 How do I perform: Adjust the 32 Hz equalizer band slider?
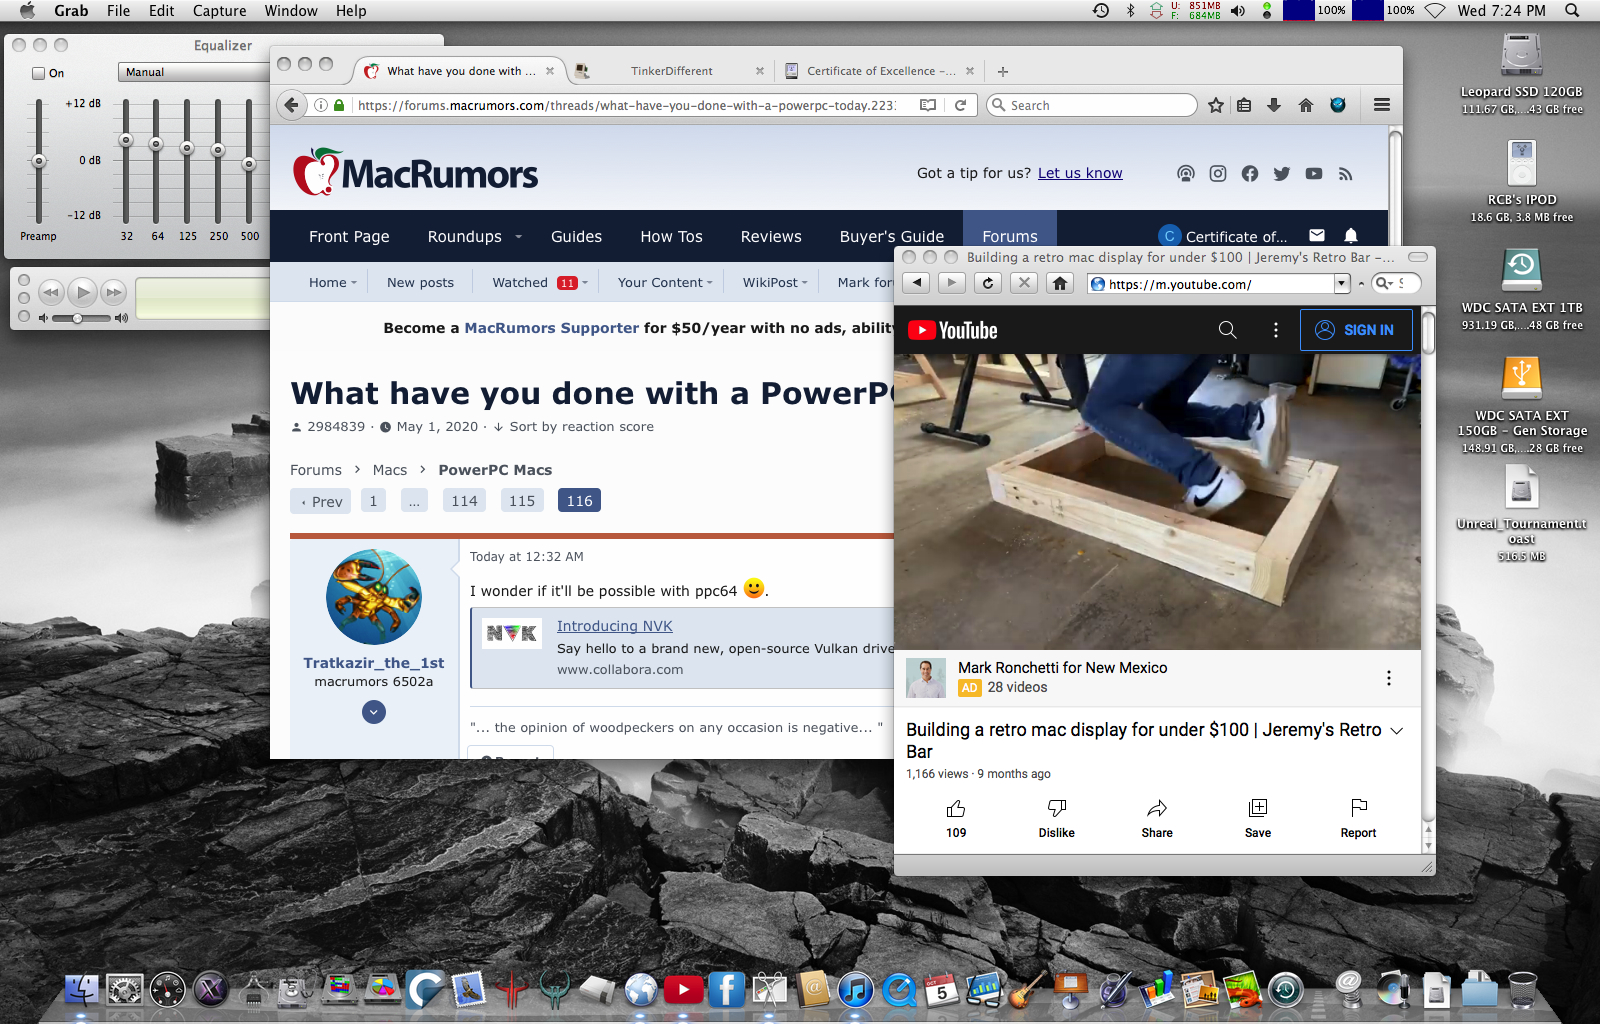(x=126, y=140)
